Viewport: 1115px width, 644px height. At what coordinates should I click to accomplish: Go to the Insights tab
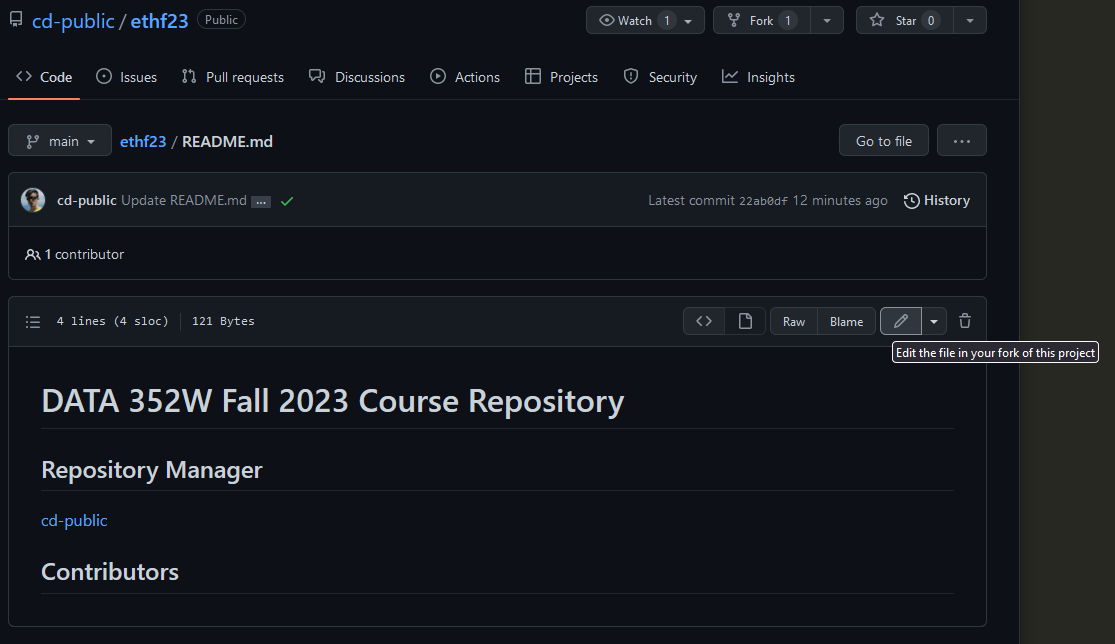tap(759, 77)
